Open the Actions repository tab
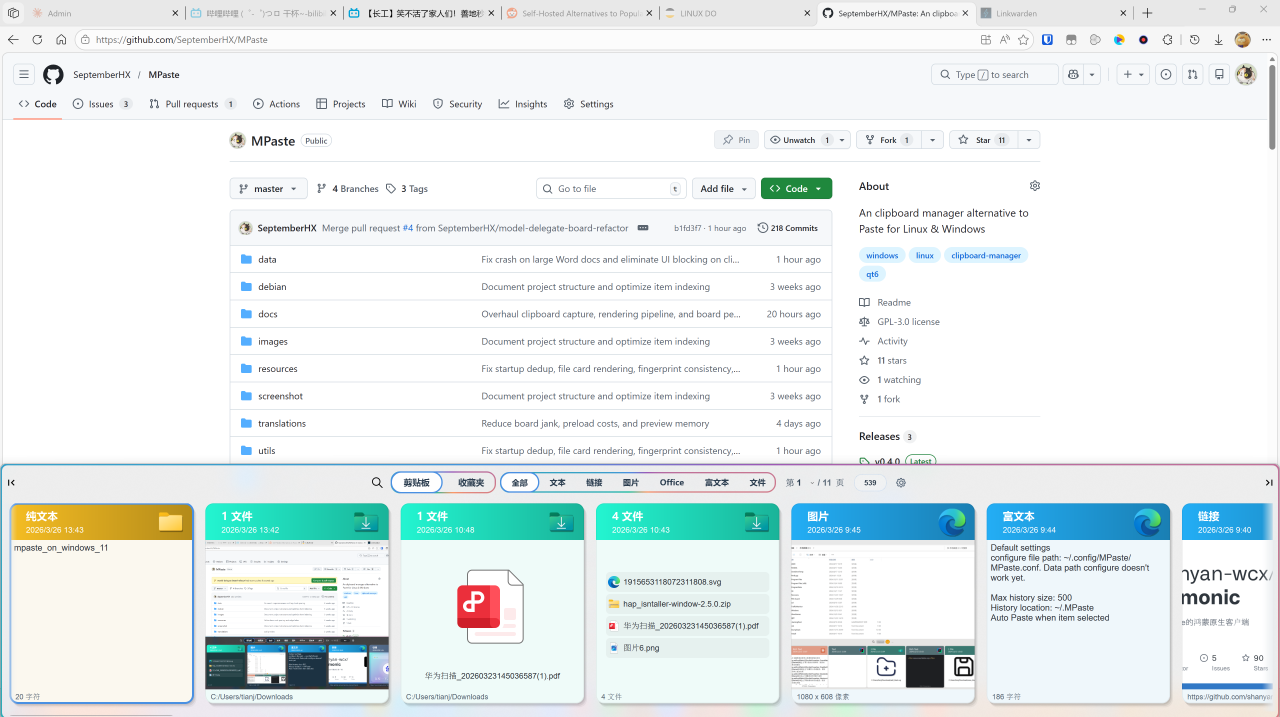This screenshot has height=717, width=1280. click(276, 104)
